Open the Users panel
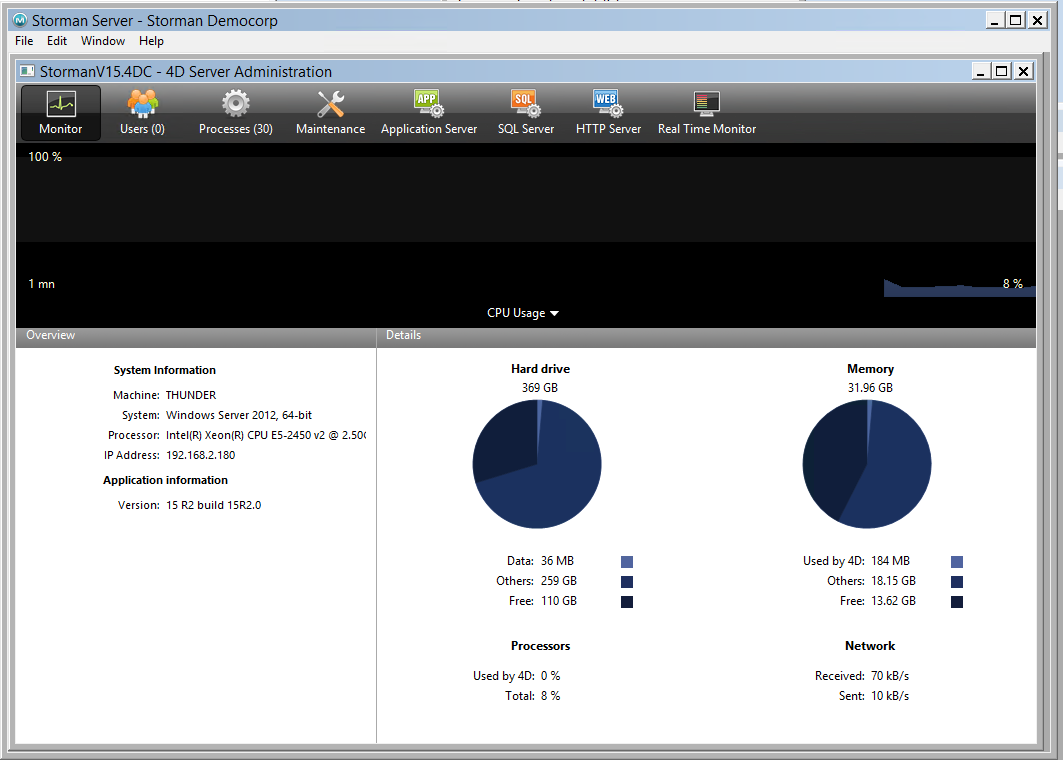1063x760 pixels. coord(142,104)
